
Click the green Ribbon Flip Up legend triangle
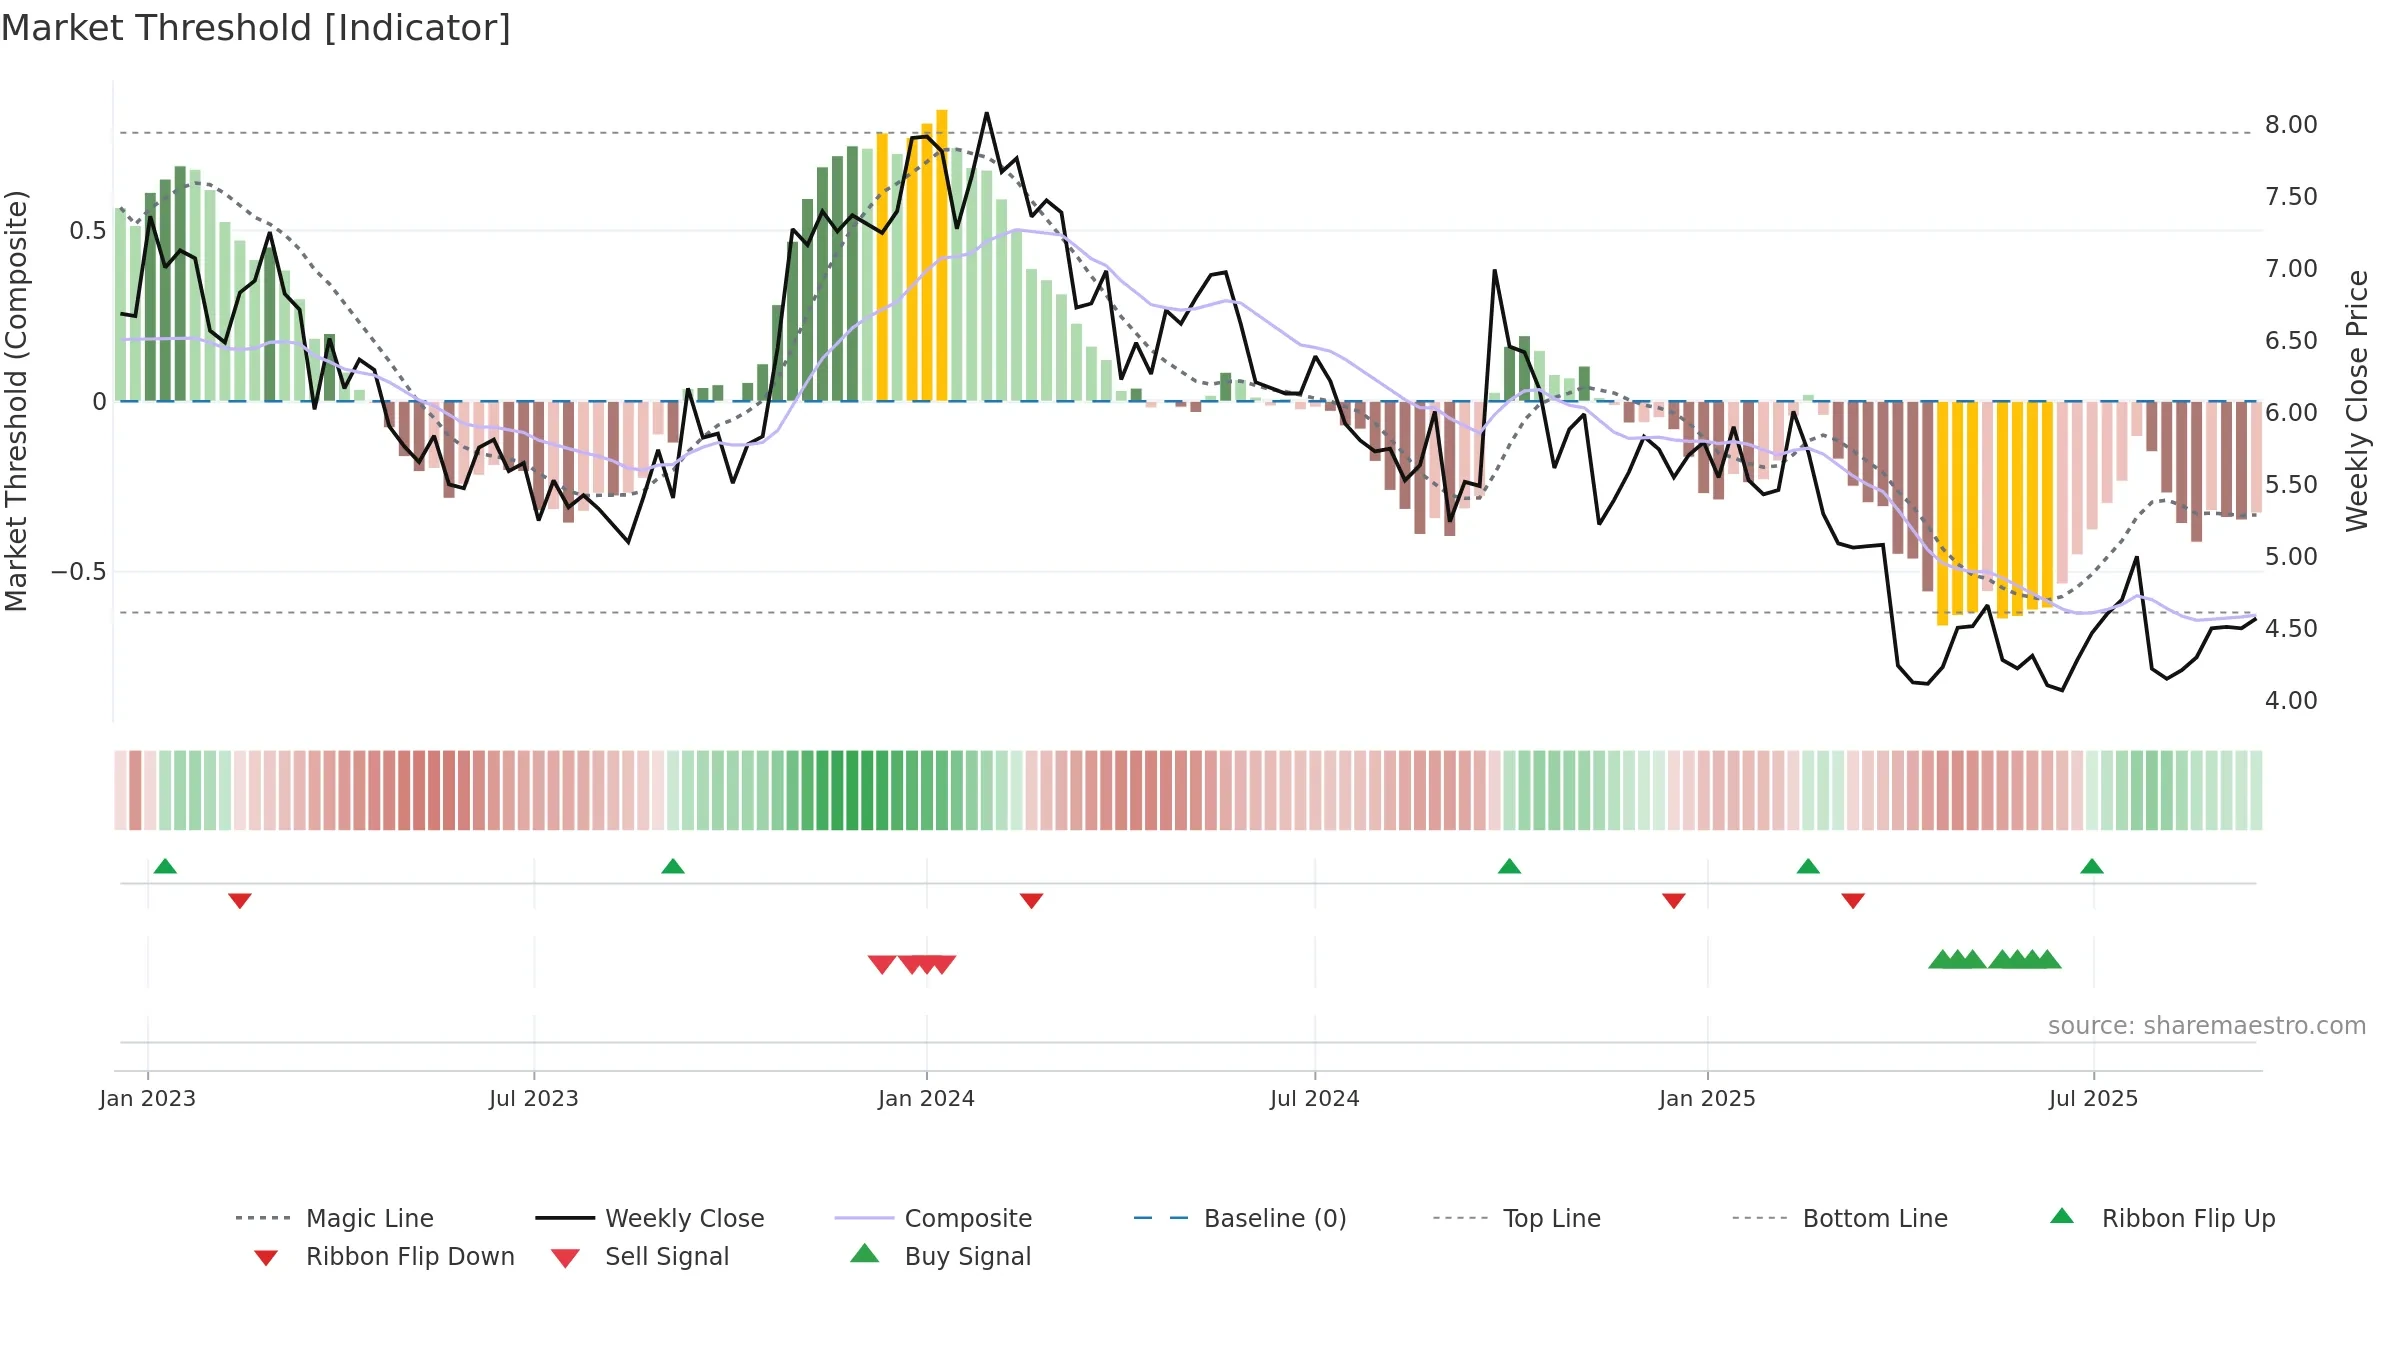(2062, 1216)
